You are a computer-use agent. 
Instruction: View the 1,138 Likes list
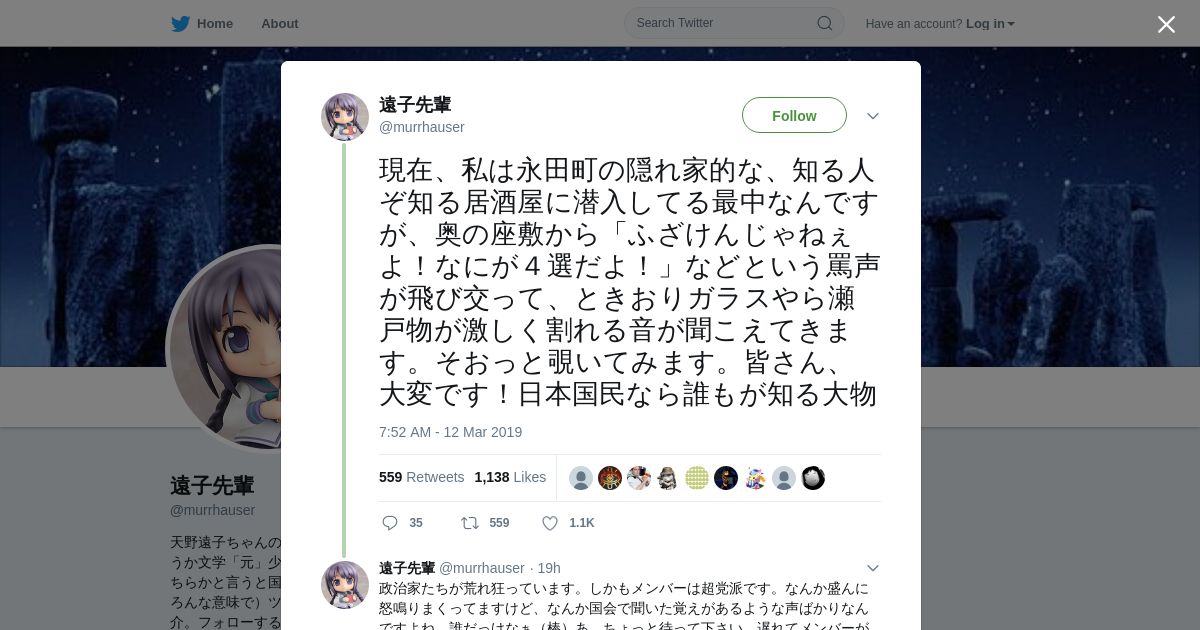510,477
